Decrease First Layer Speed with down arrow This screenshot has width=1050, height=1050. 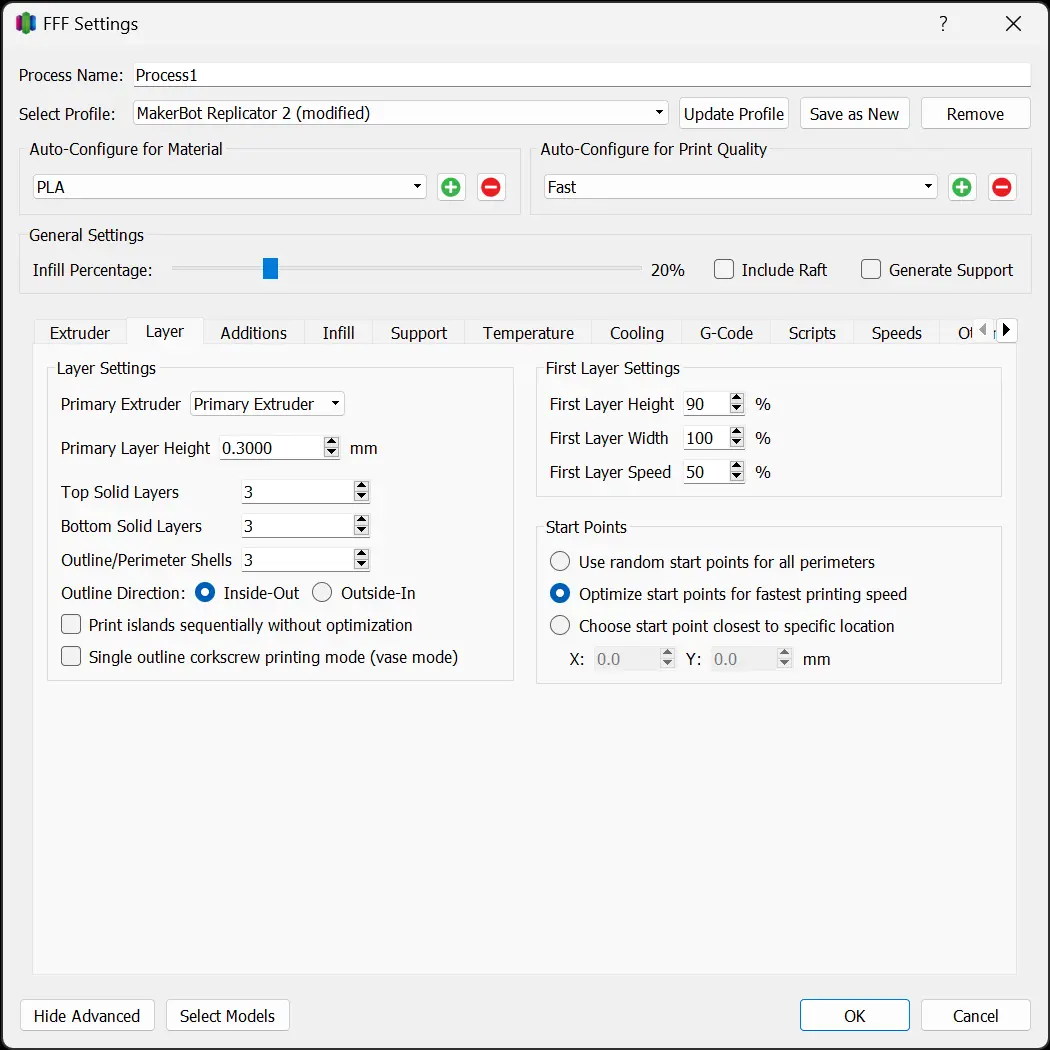(x=737, y=477)
